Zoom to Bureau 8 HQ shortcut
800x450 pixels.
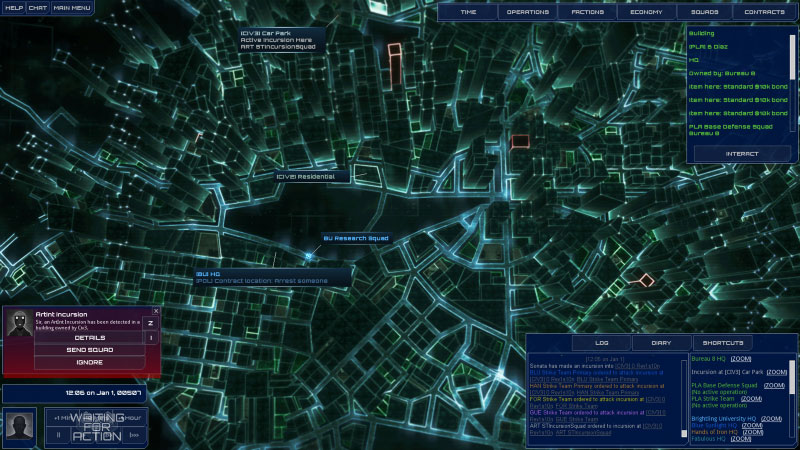741,358
